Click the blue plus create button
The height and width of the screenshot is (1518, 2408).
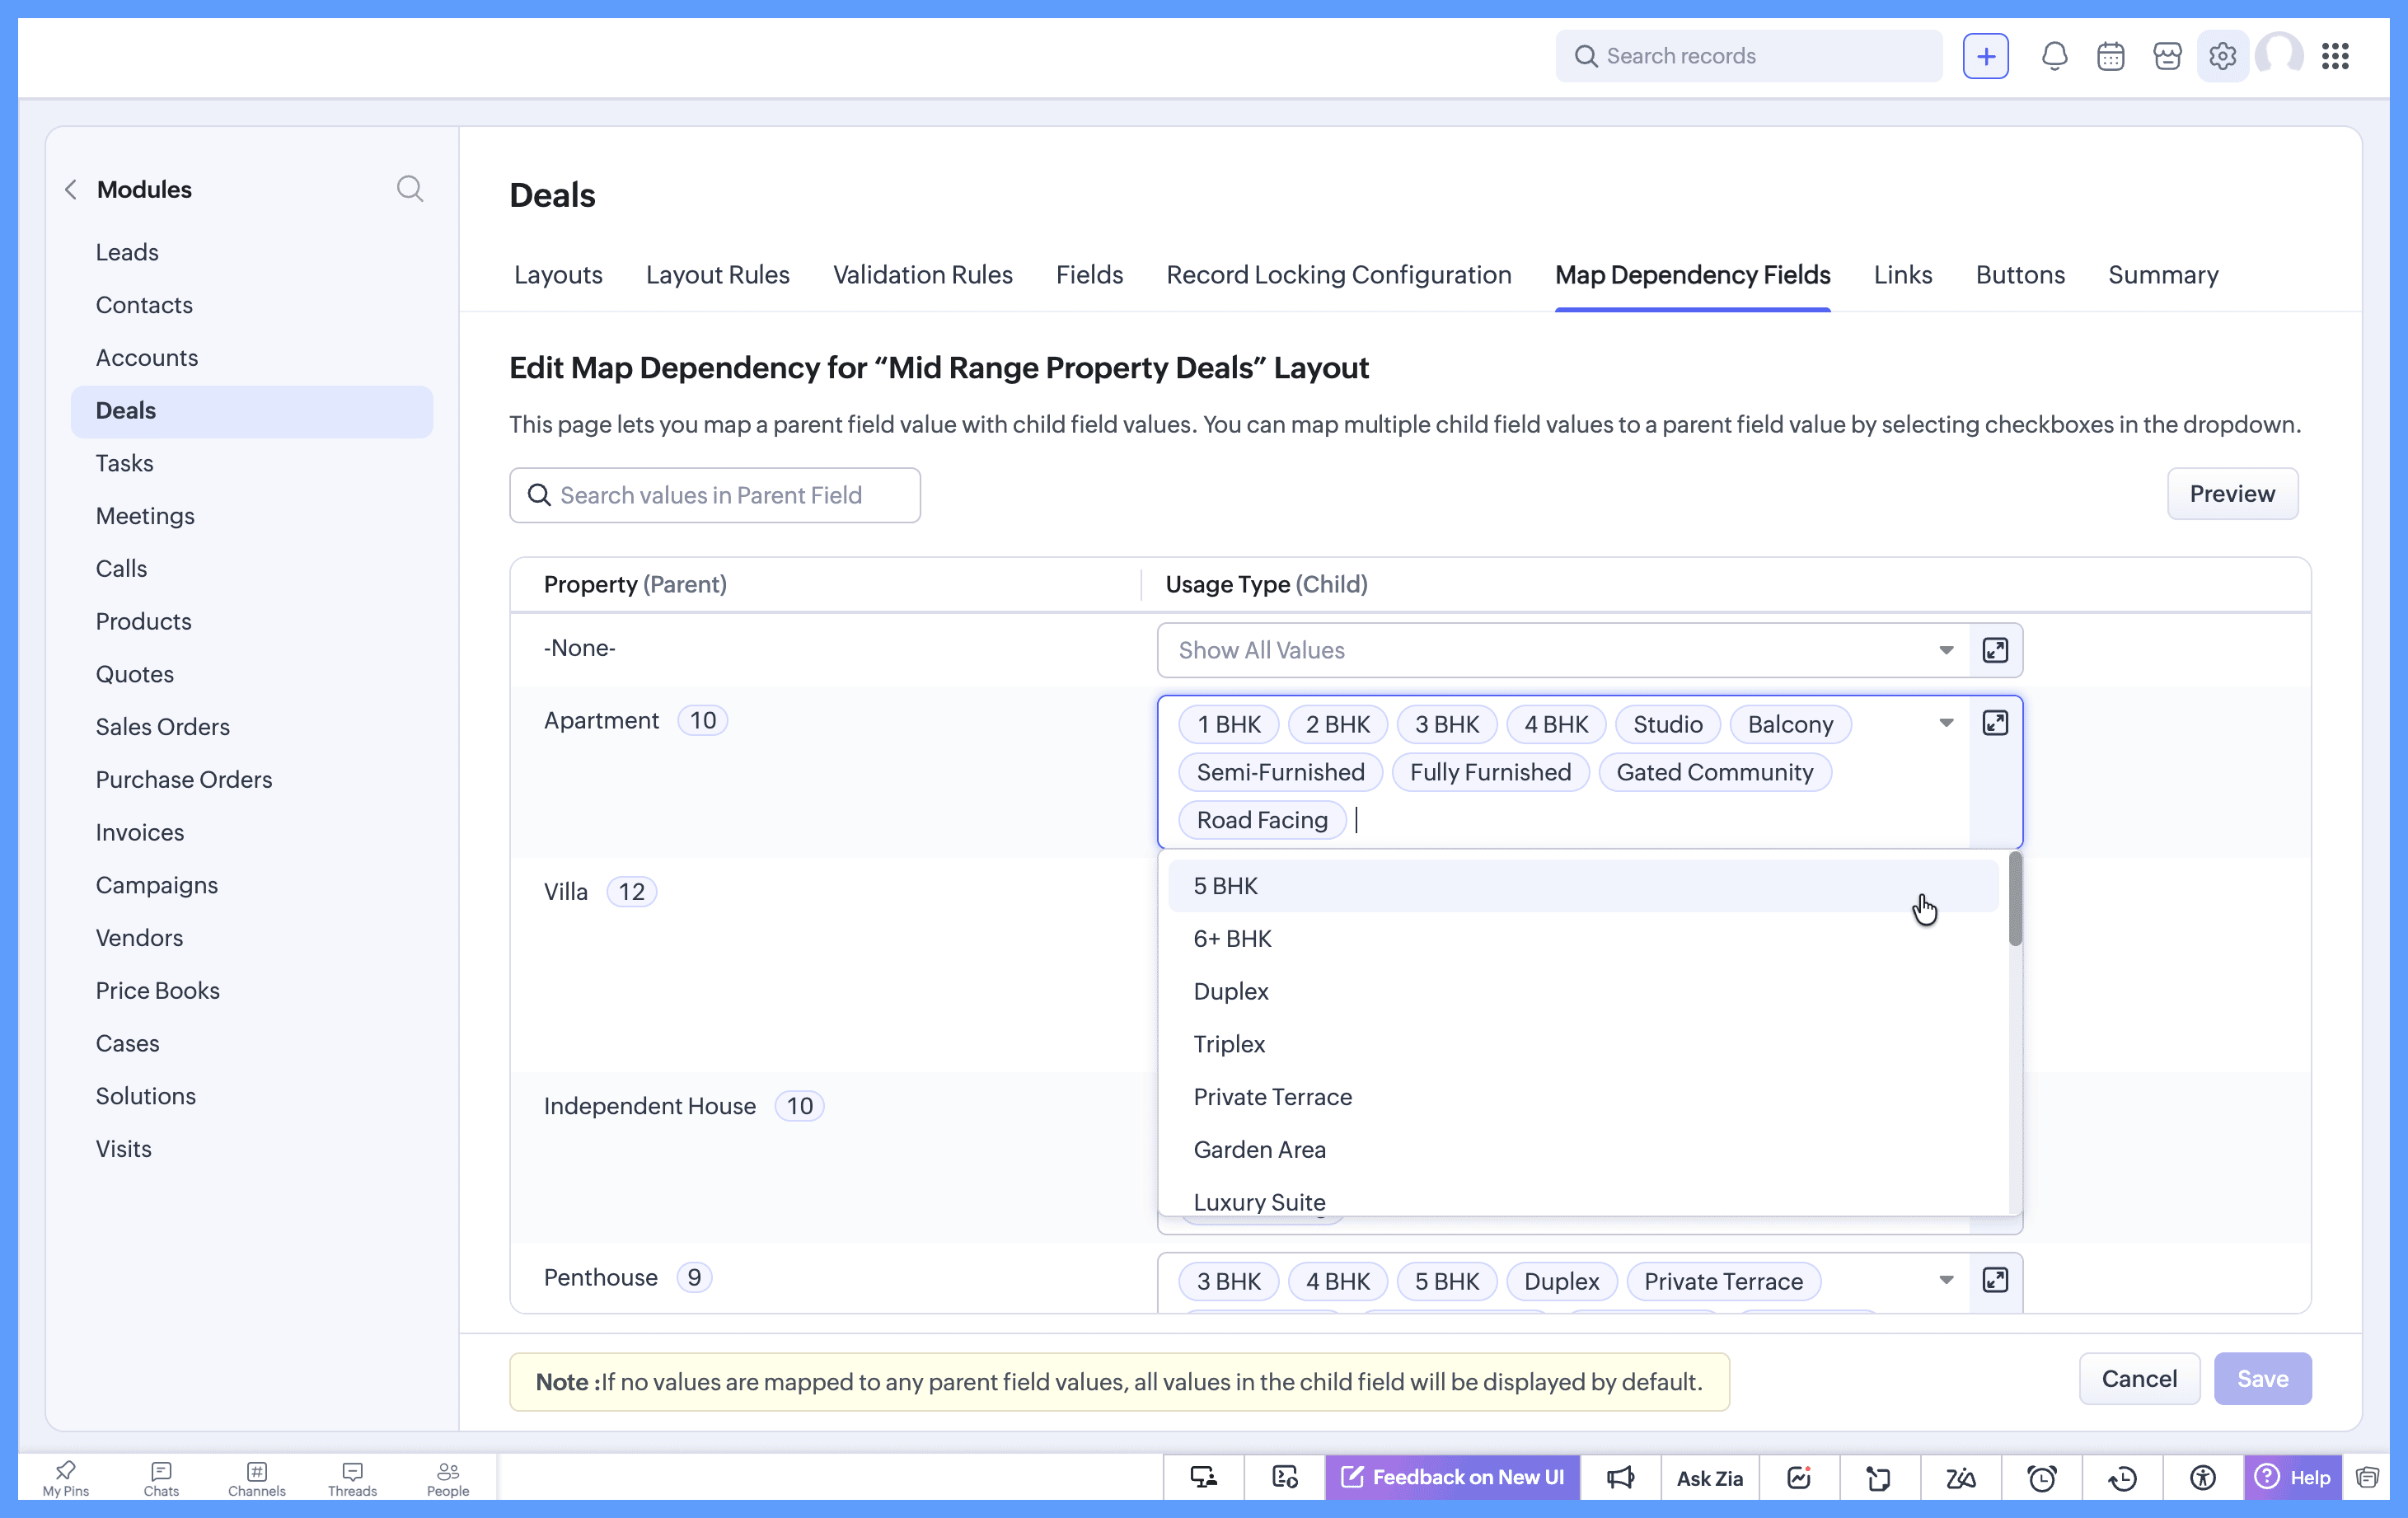pos(1985,56)
